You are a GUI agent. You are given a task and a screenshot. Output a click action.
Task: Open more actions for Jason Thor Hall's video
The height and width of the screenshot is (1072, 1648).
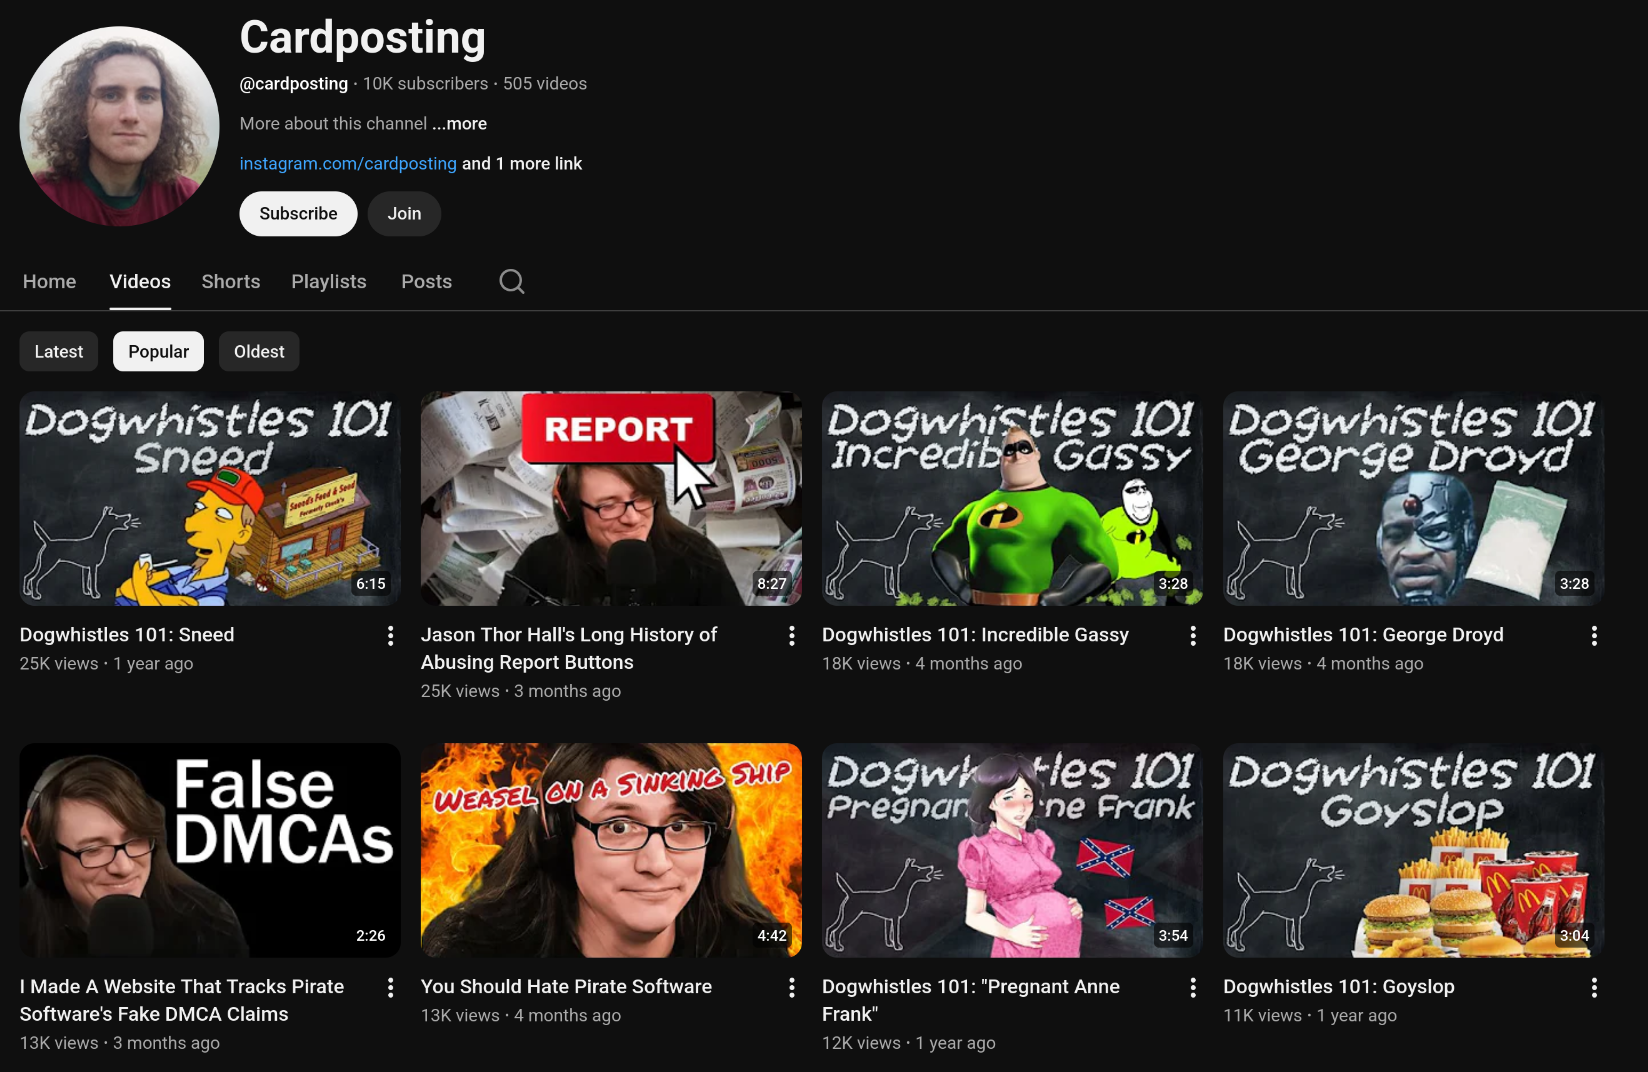[x=791, y=636]
